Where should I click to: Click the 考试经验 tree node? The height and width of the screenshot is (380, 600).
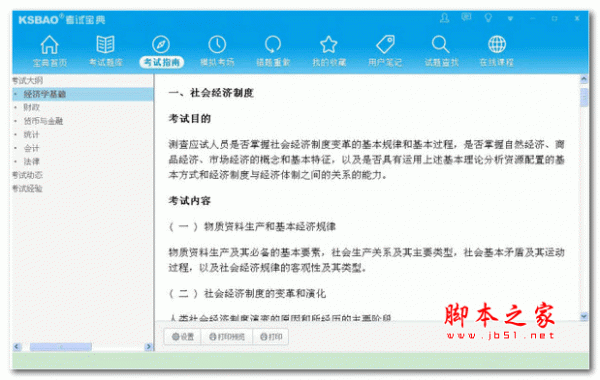coord(27,189)
